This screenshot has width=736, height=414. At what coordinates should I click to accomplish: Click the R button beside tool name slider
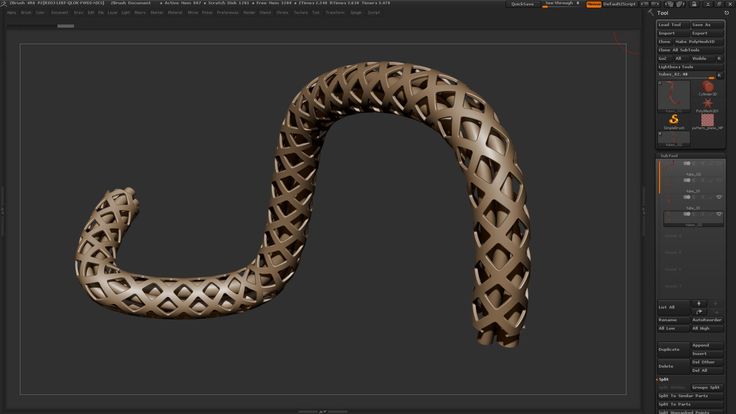coord(720,75)
